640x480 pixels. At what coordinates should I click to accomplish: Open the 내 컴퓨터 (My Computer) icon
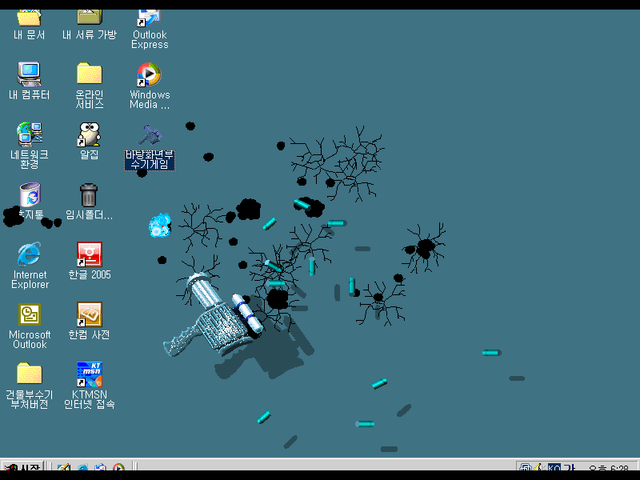click(x=29, y=75)
